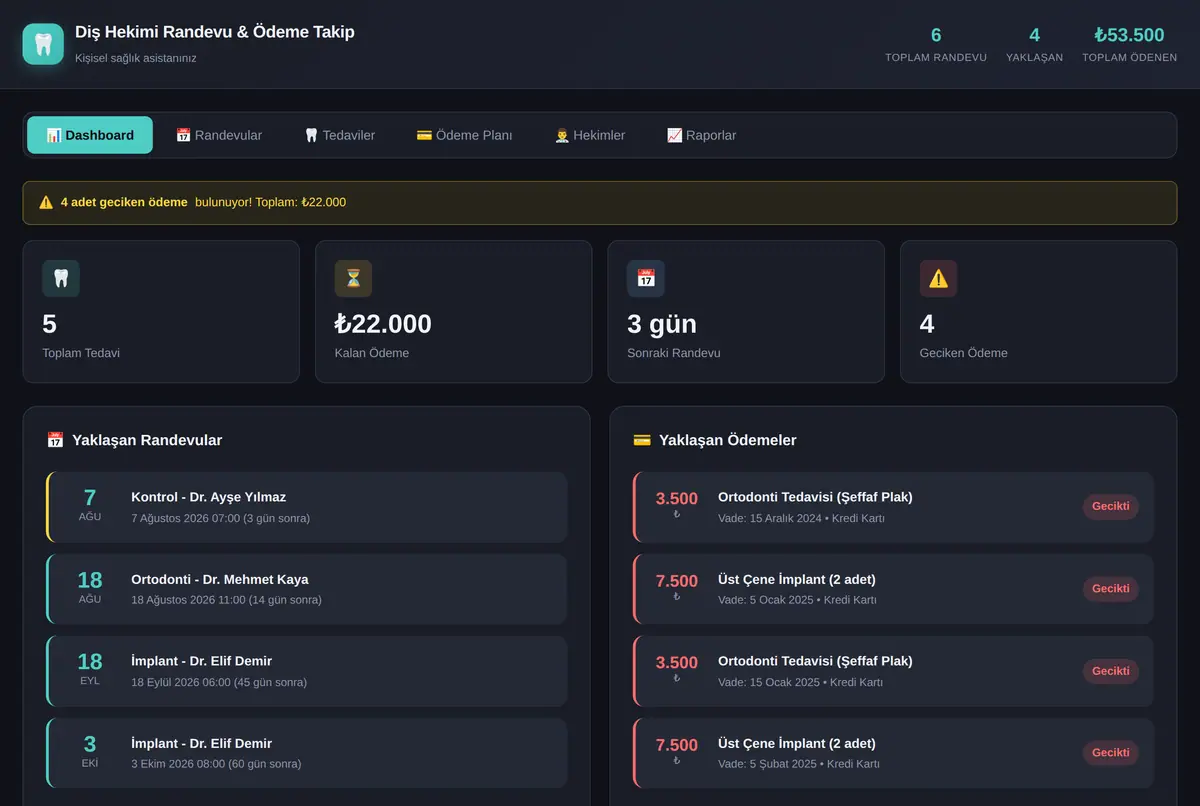Click Ortodonti Tedavisi payment due 15 Aralık 2024
The height and width of the screenshot is (806, 1200).
pos(893,507)
